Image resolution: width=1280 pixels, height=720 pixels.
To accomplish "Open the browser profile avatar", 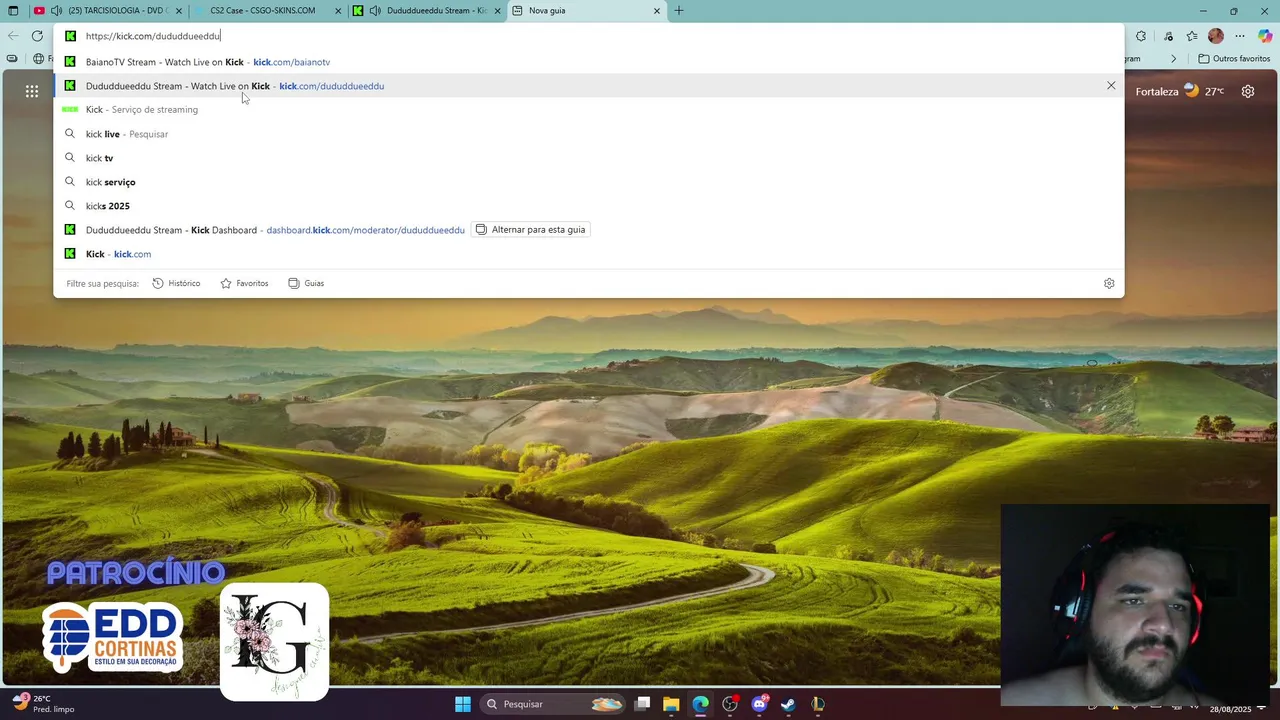I will pos(1216,36).
